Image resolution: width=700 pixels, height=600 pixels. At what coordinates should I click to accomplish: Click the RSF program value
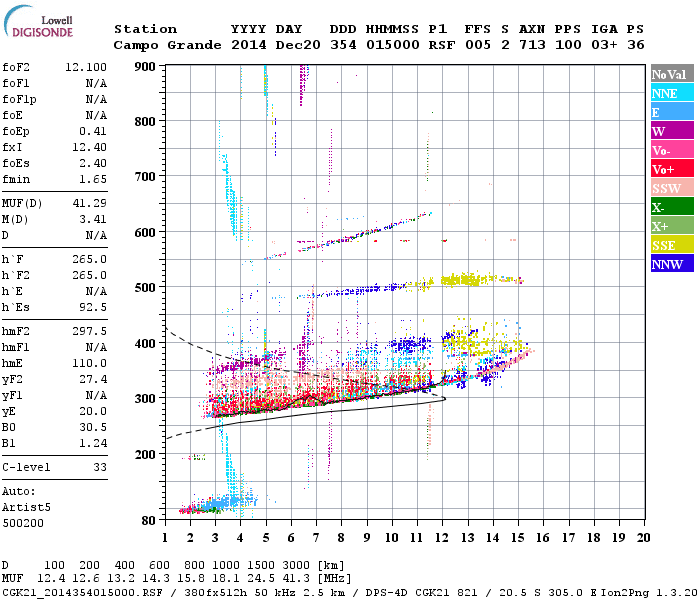(442, 45)
